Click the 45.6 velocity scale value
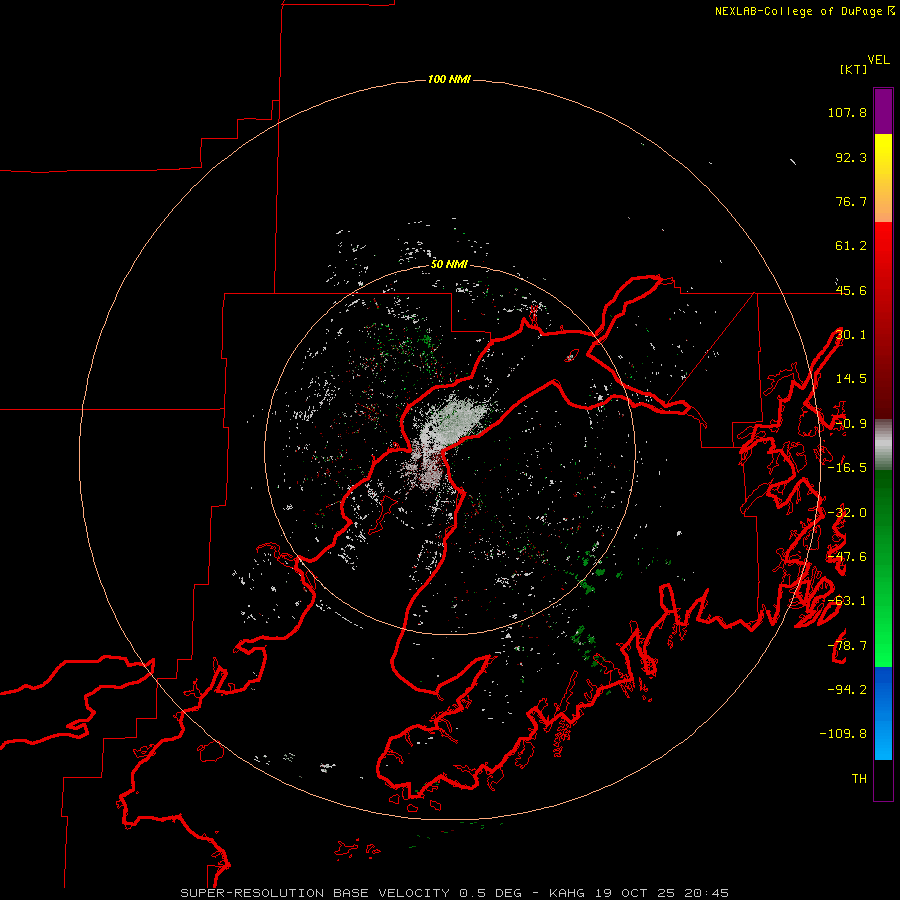Viewport: 900px width, 900px height. tap(851, 290)
